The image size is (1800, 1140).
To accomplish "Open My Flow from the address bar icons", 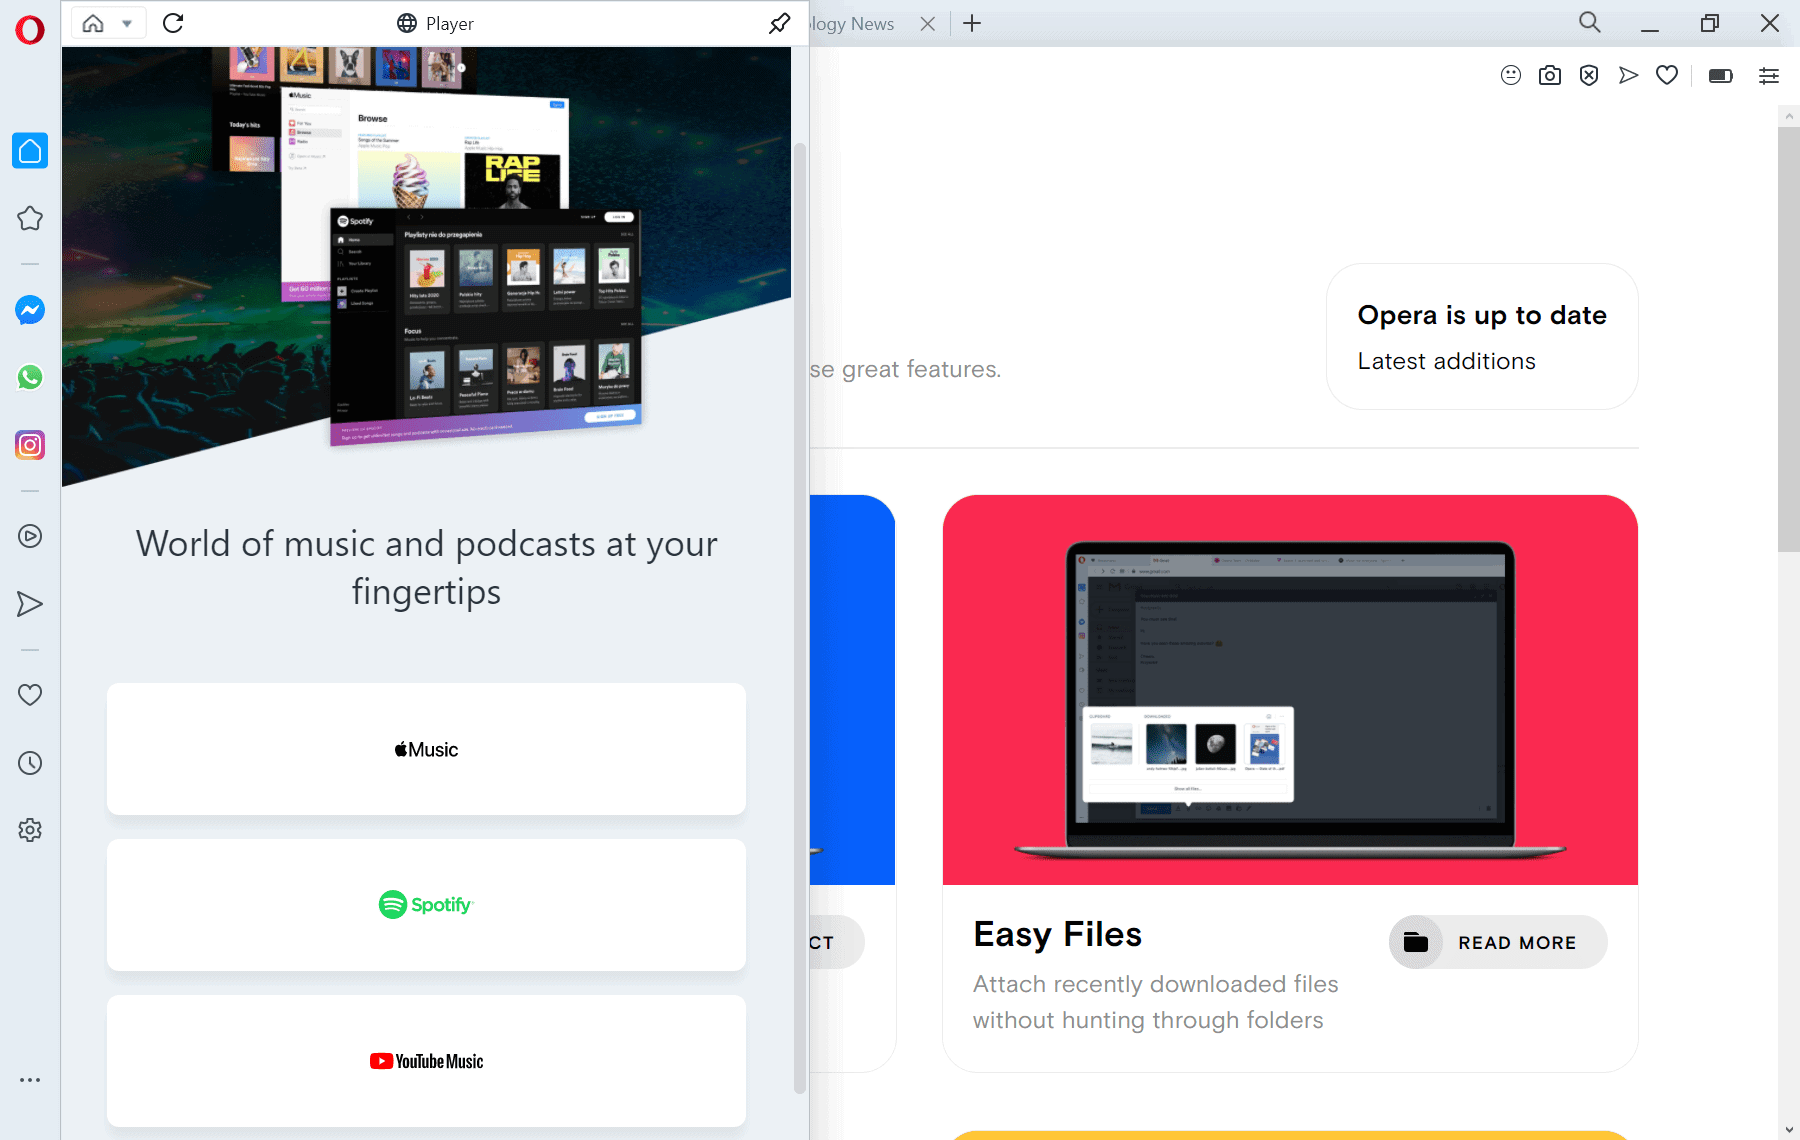I will tap(1628, 75).
